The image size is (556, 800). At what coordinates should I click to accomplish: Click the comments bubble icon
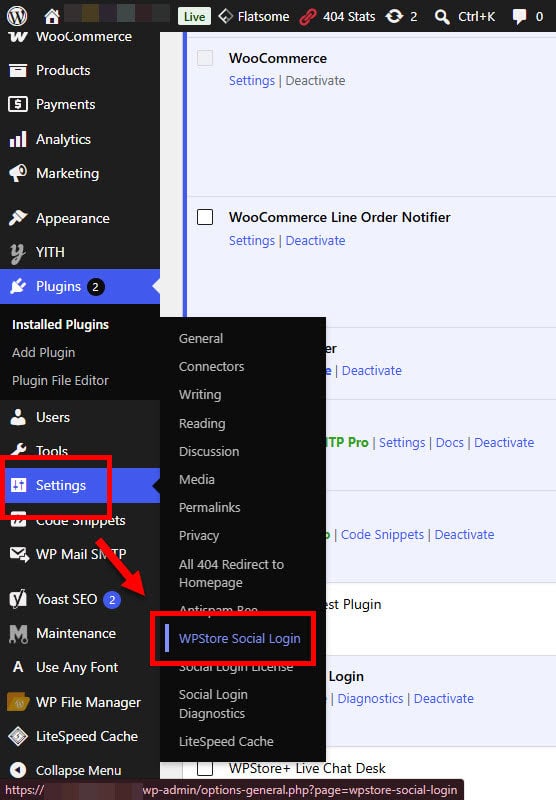tap(519, 16)
